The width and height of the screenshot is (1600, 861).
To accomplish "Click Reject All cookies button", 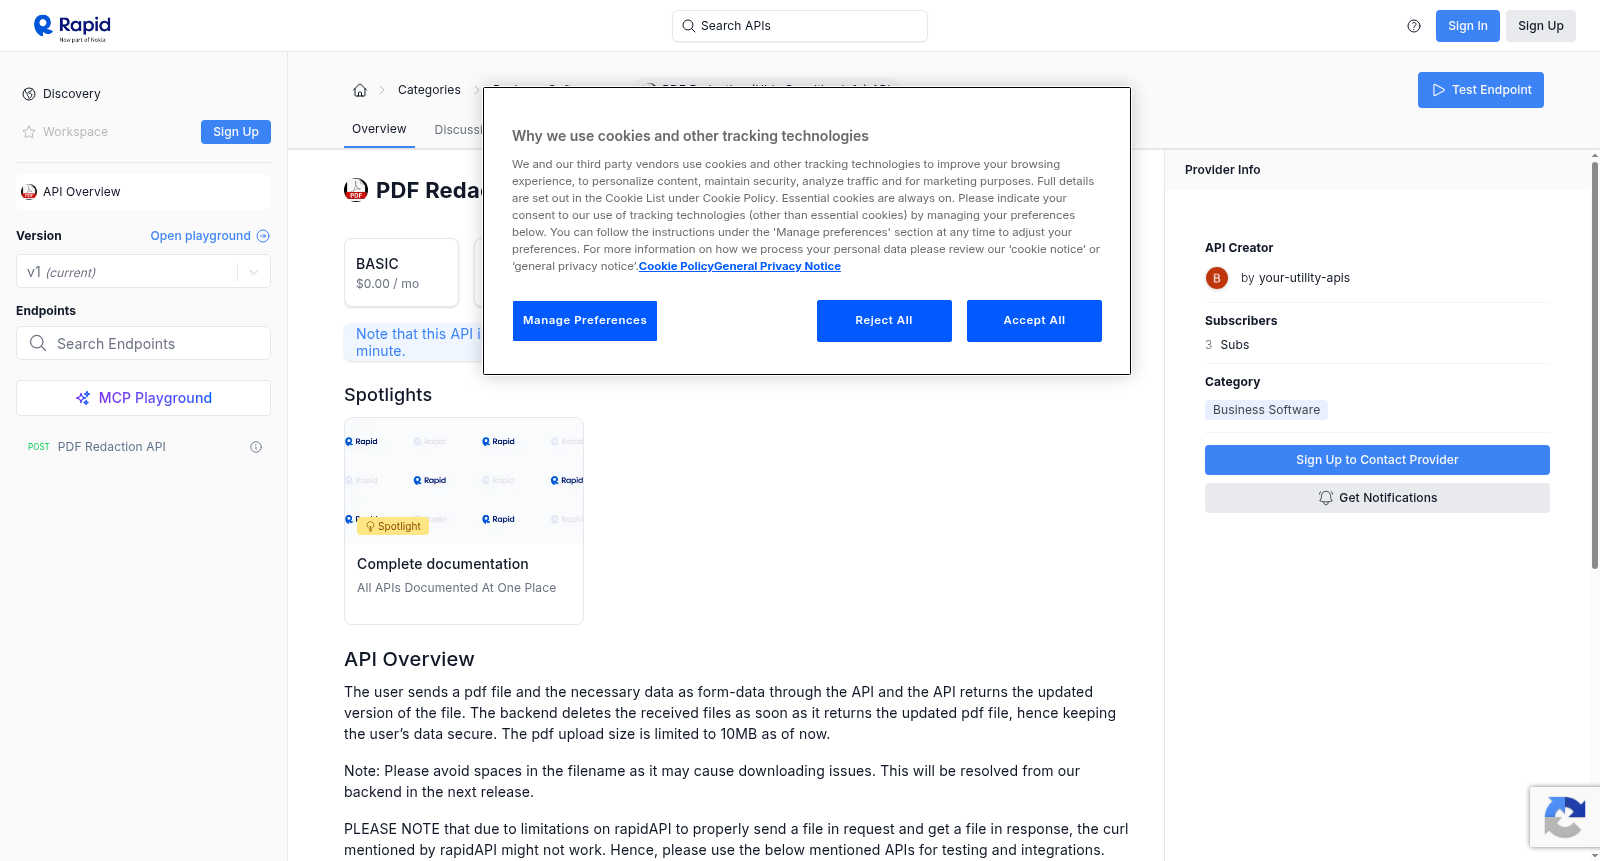I will [x=884, y=321].
